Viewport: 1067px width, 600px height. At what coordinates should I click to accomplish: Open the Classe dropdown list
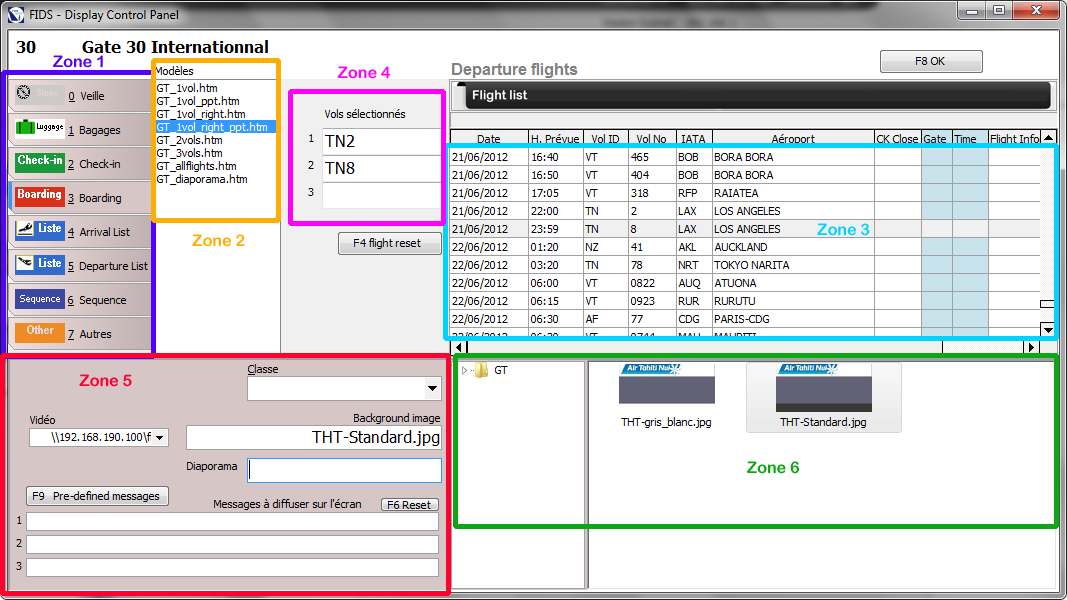pyautogui.click(x=432, y=388)
